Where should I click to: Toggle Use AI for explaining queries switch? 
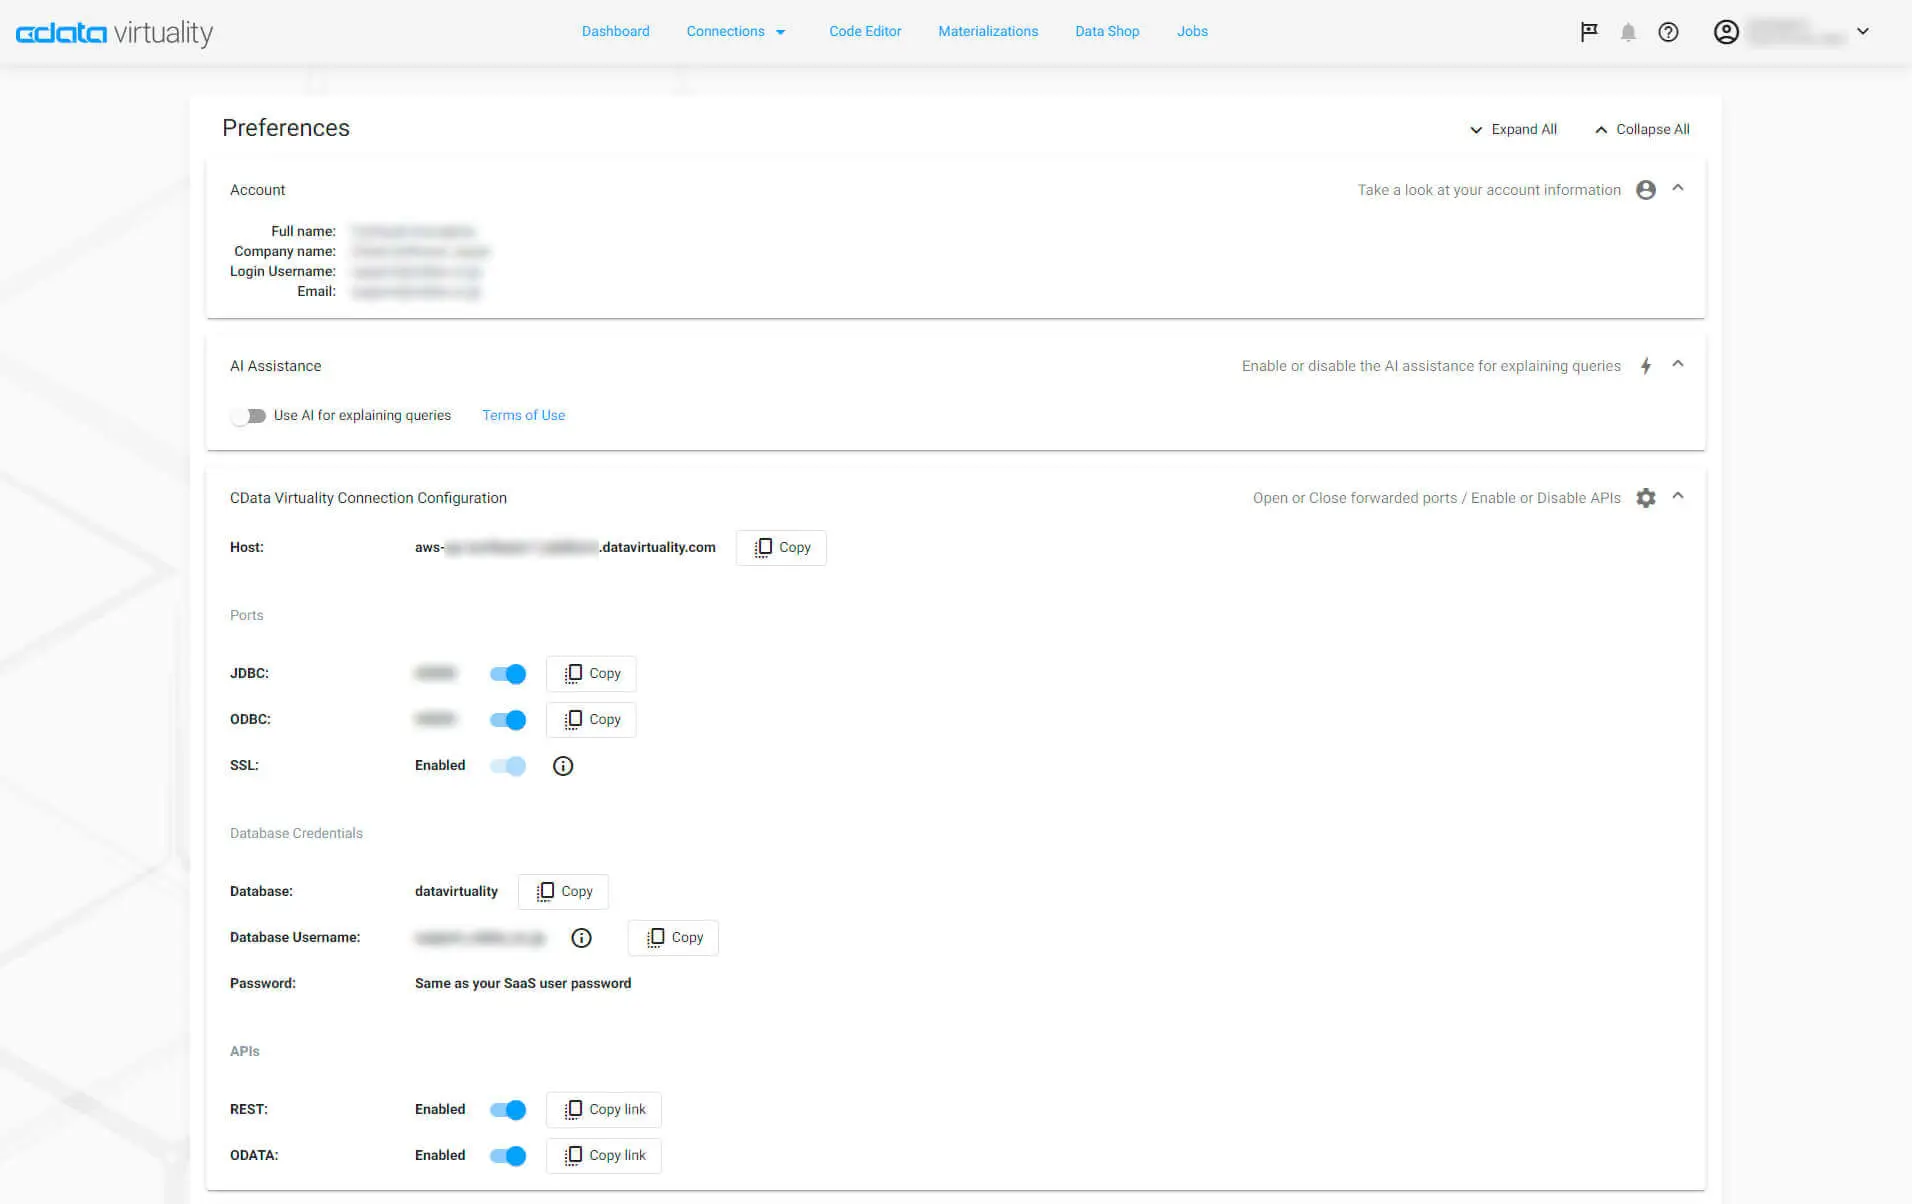coord(248,416)
